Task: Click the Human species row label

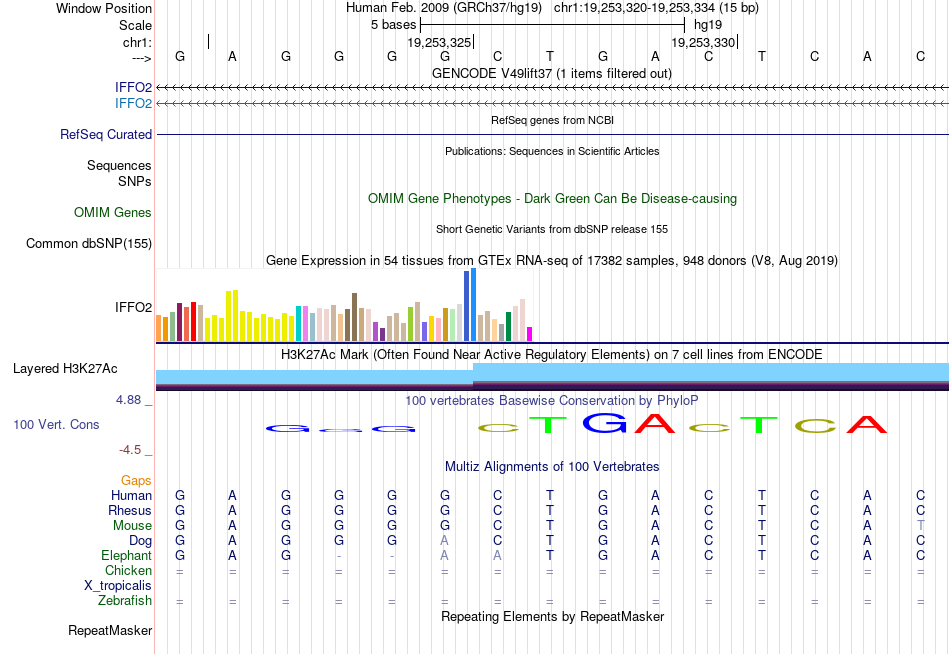Action: click(131, 495)
